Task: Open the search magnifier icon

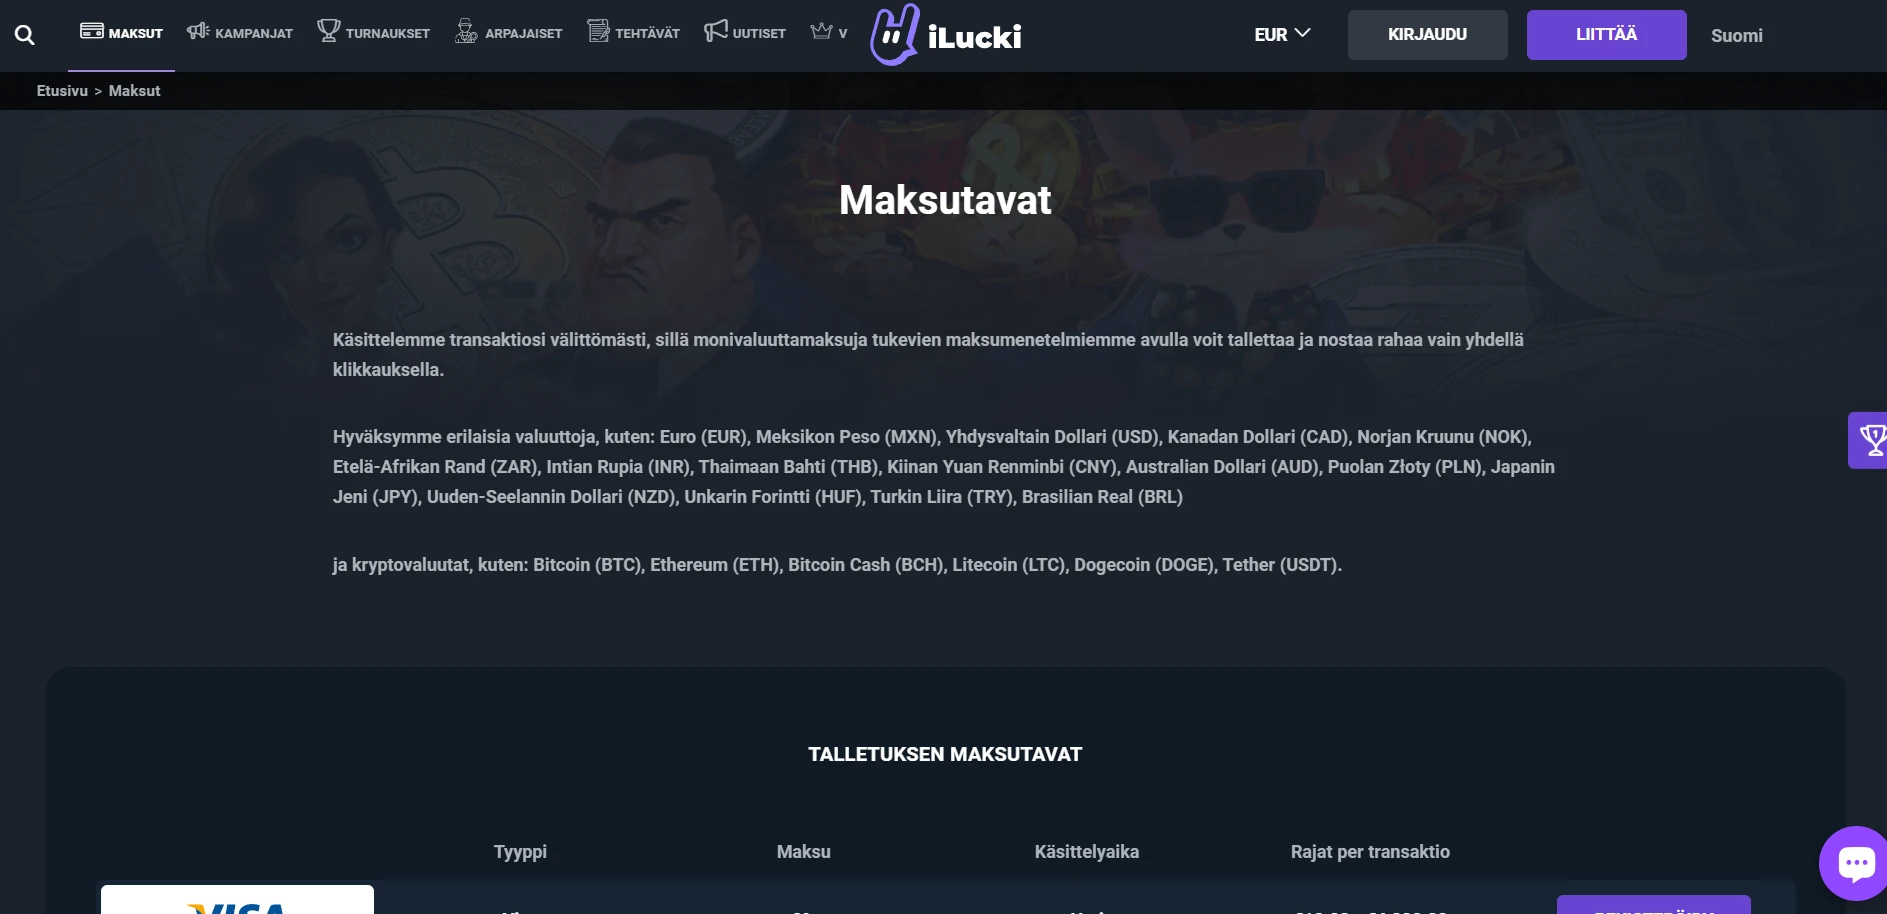Action: coord(25,35)
